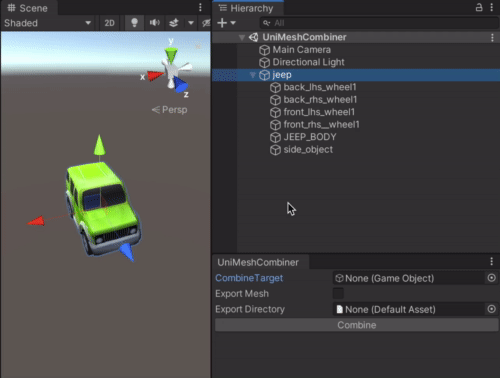Open Export Directory object picker circle
This screenshot has width=500, height=378.
coord(491,309)
